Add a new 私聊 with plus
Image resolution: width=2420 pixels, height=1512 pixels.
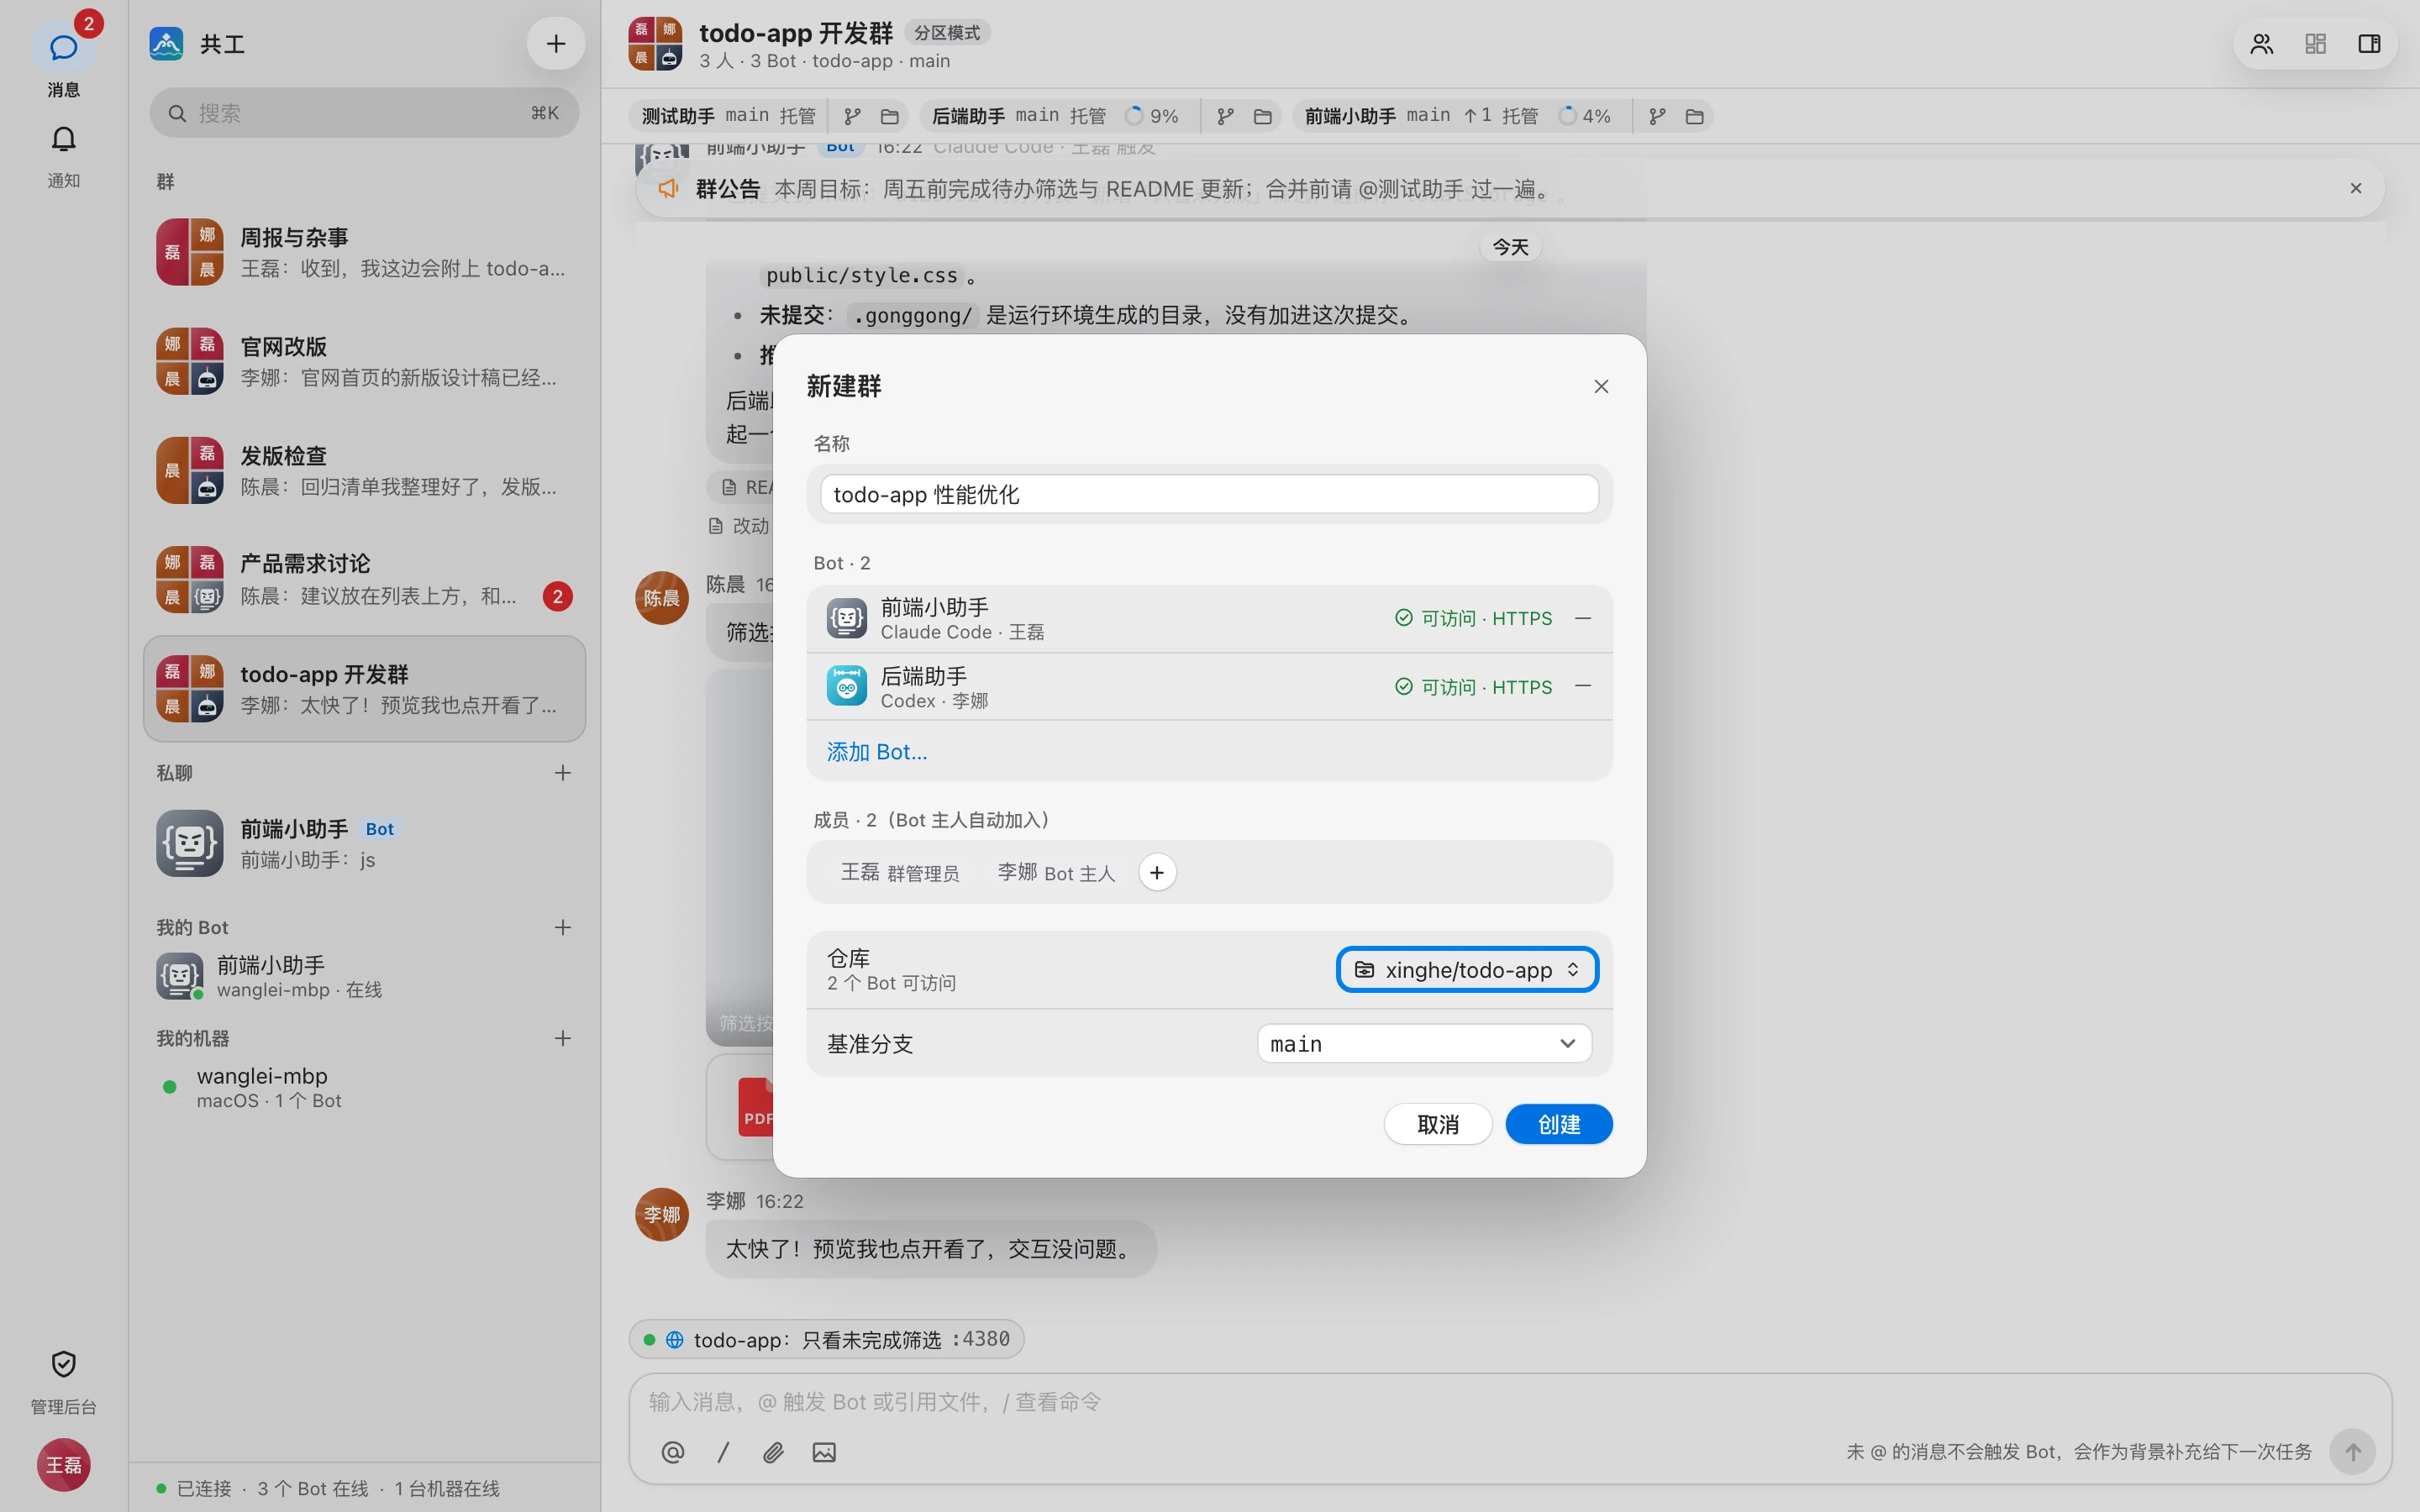pos(563,772)
